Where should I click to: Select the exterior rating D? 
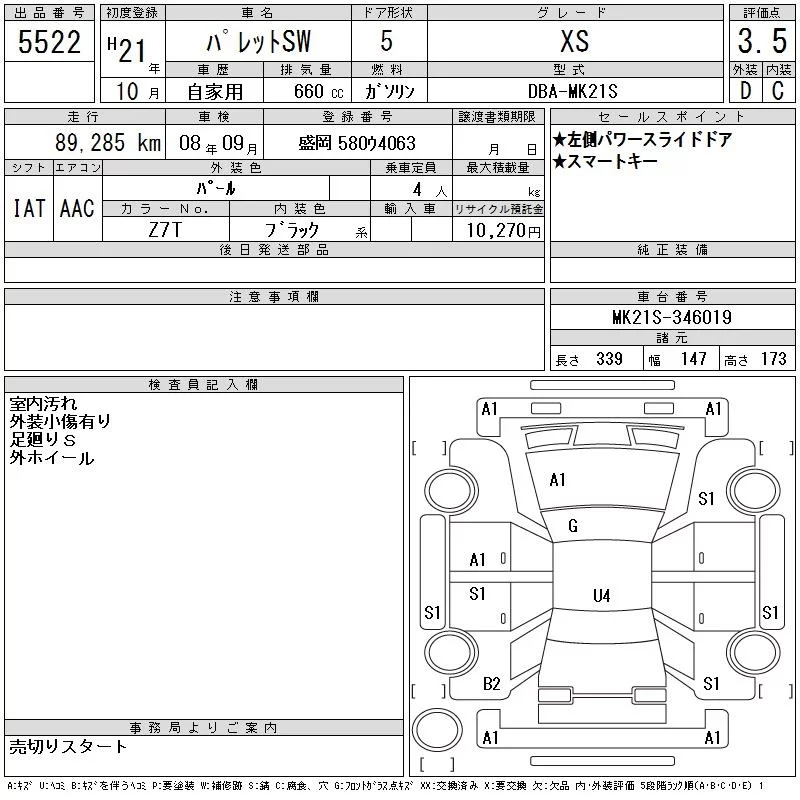coord(745,91)
